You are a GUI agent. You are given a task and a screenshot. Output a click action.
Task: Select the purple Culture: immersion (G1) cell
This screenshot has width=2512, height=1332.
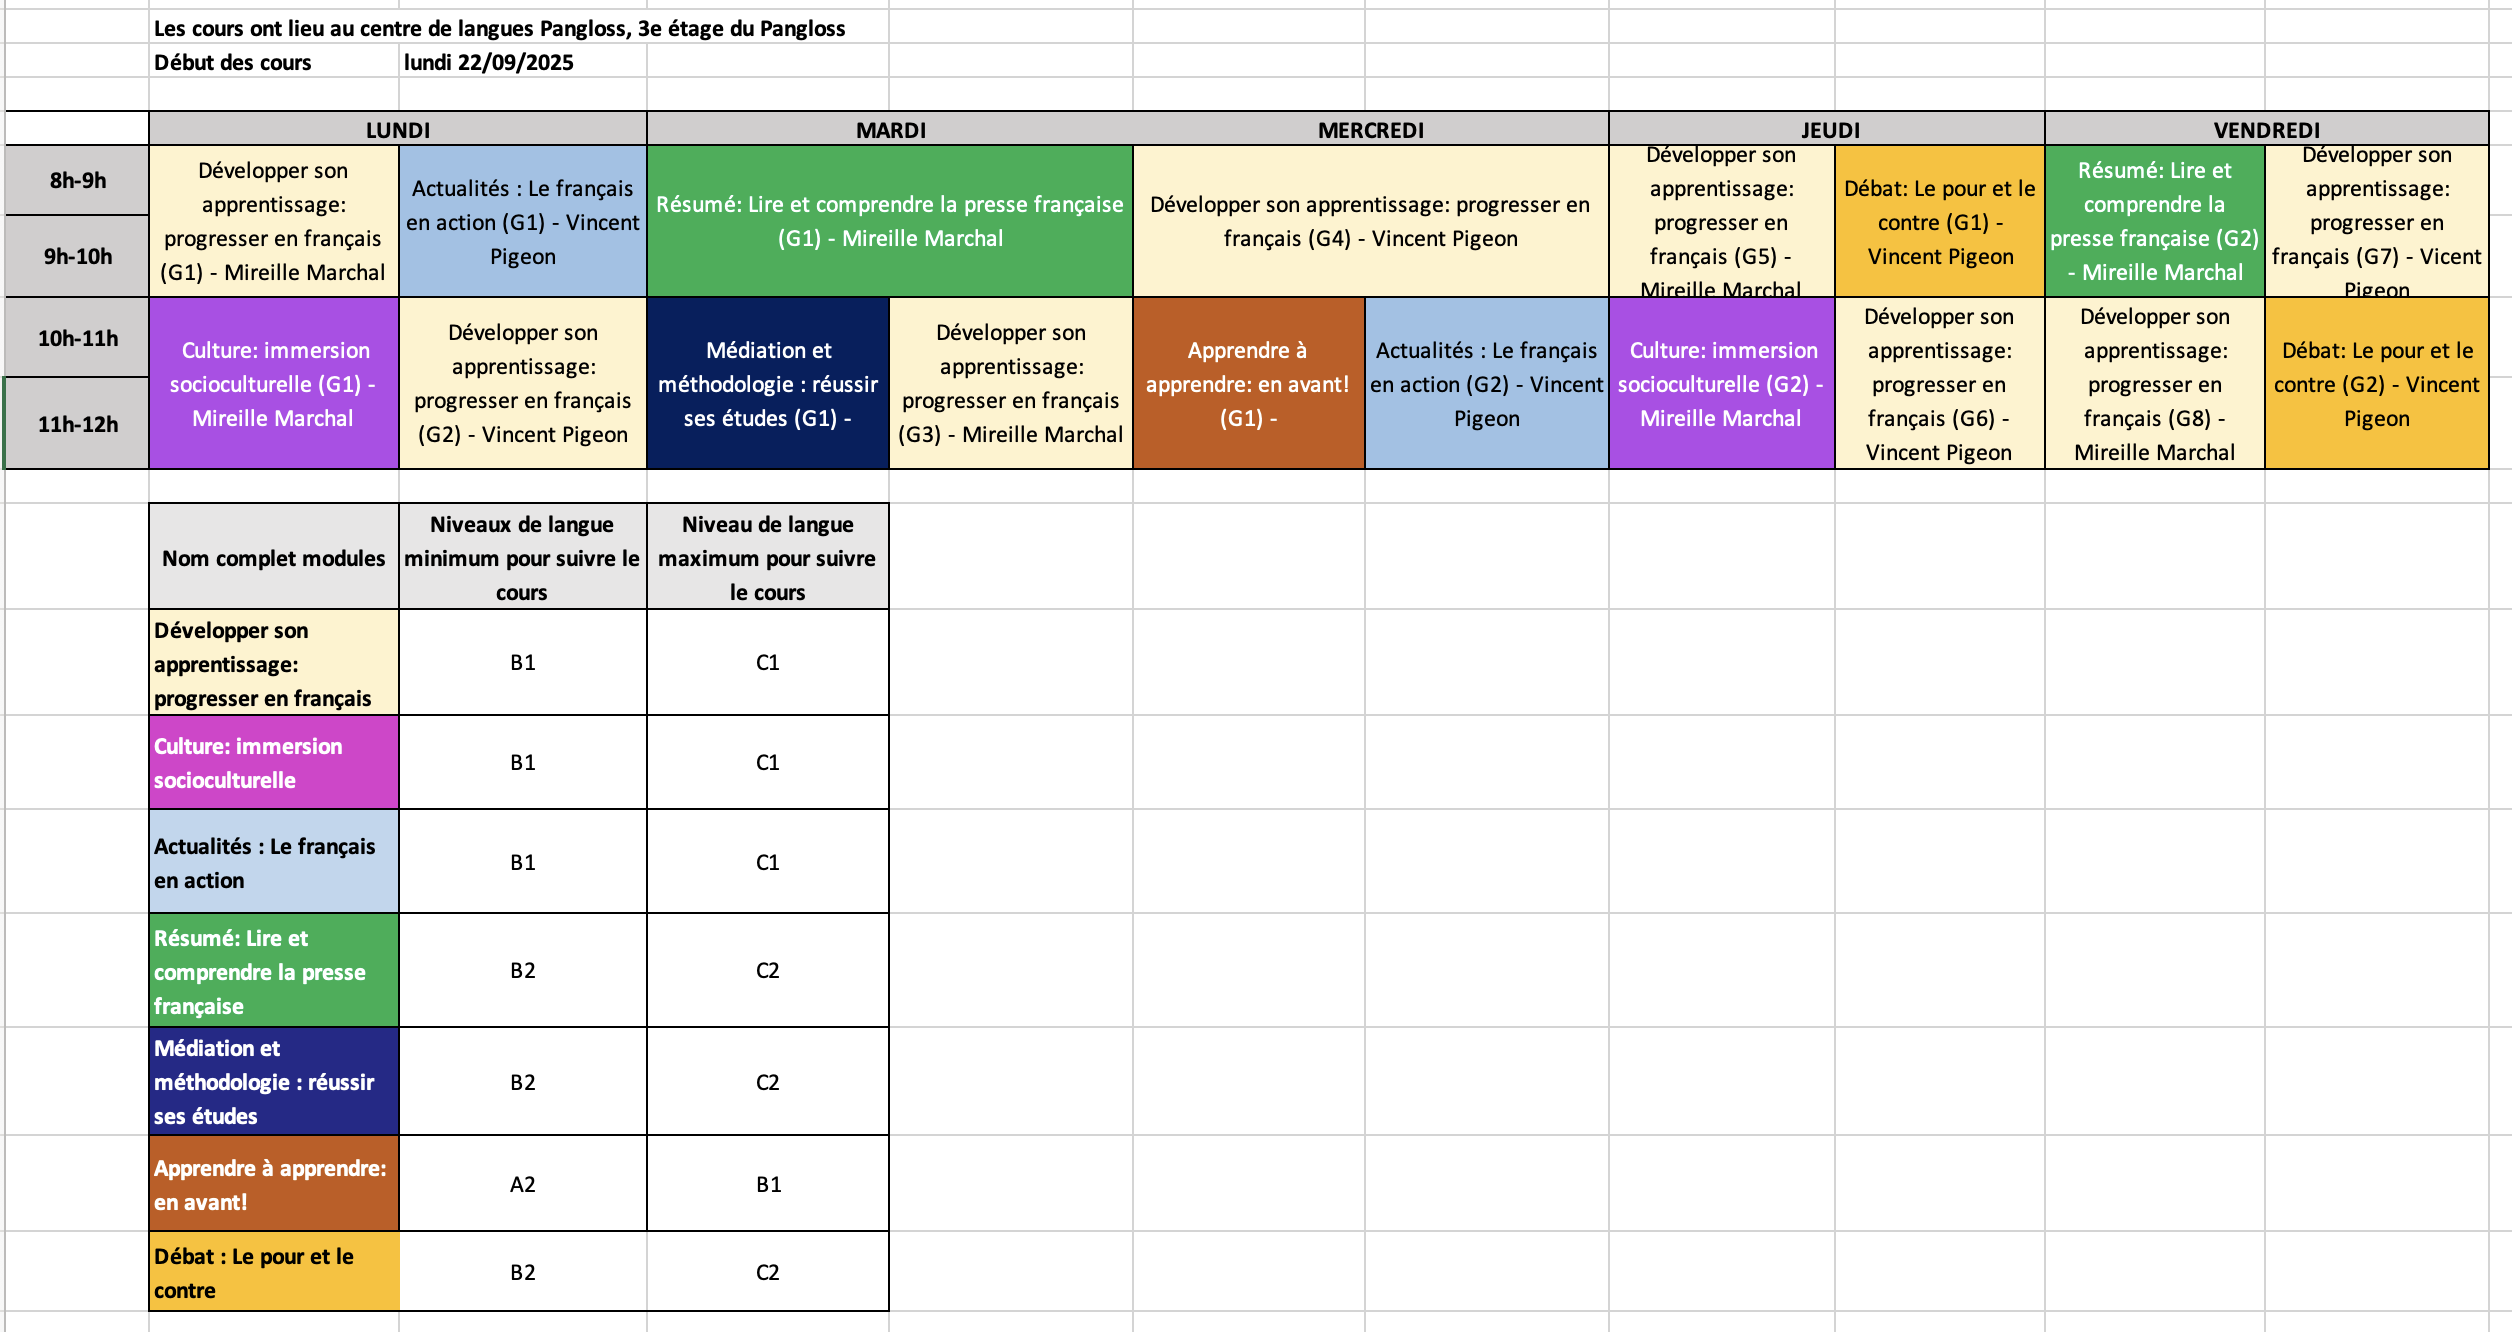(274, 383)
